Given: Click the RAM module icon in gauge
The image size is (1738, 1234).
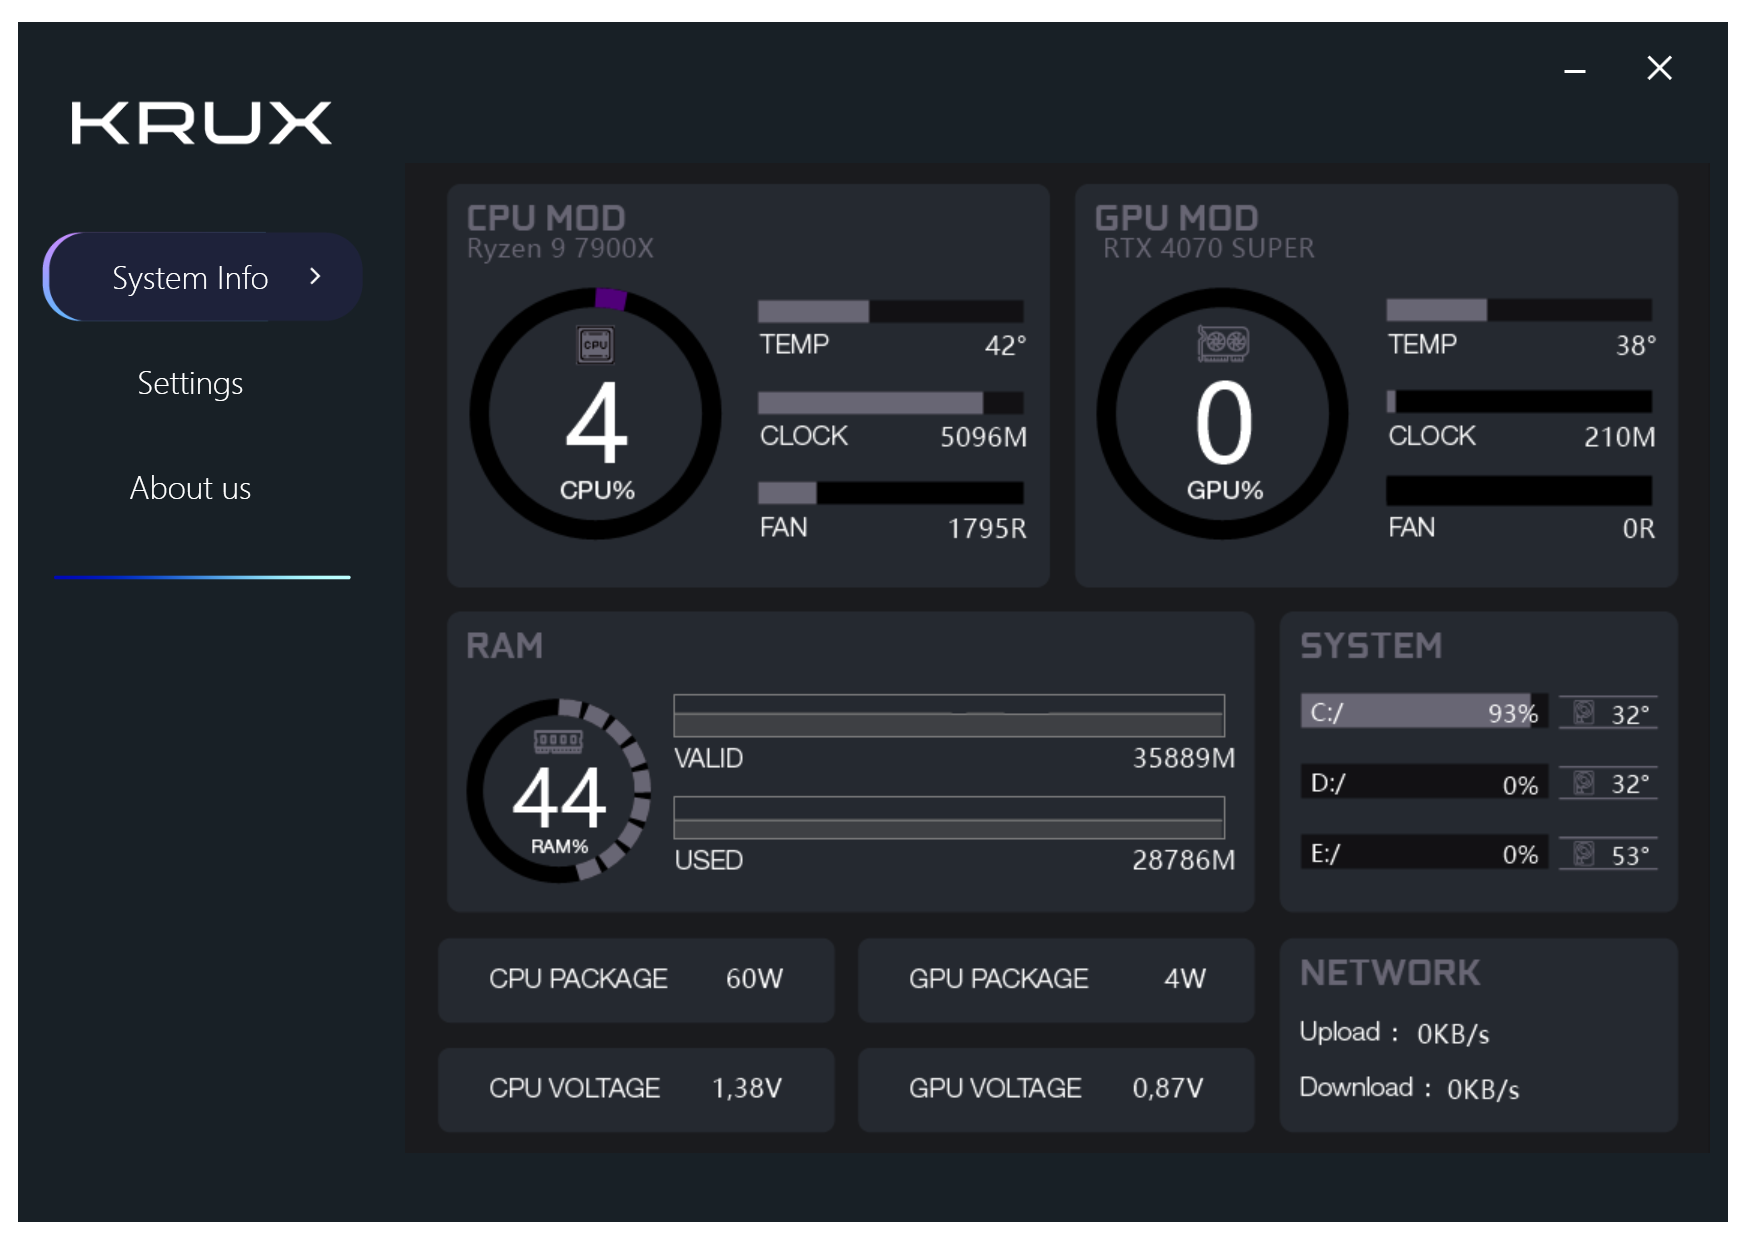Looking at the screenshot, I should tap(558, 741).
